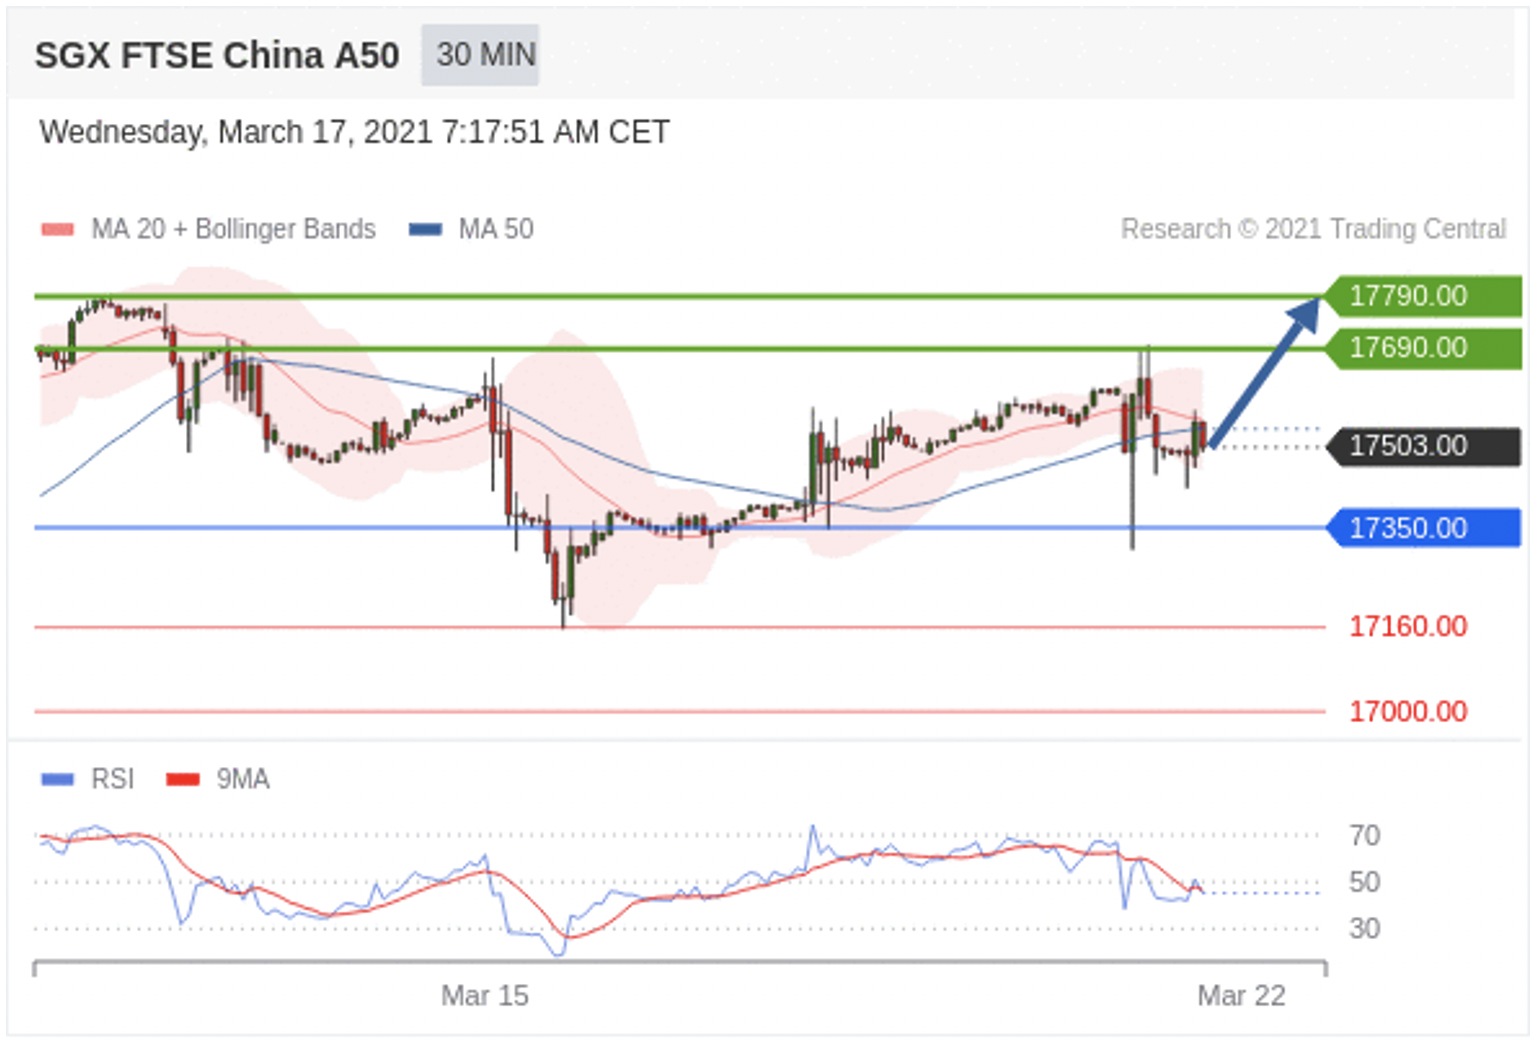Click the 9MA red legend marker
The width and height of the screenshot is (1530, 1040).
coord(183,779)
